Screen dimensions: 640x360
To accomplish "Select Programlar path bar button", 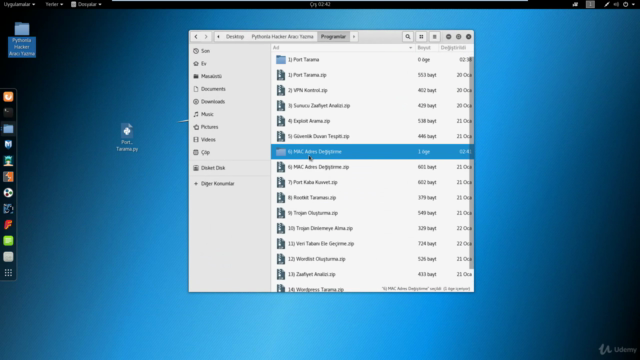I will (x=333, y=37).
